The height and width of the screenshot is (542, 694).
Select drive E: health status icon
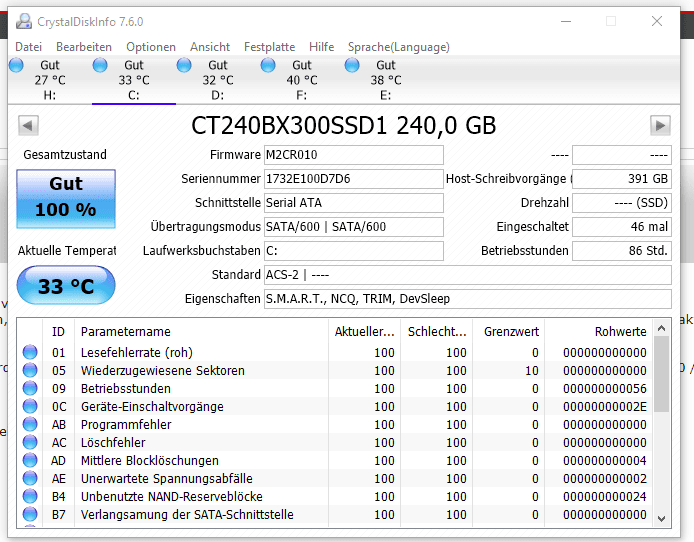coord(352,65)
